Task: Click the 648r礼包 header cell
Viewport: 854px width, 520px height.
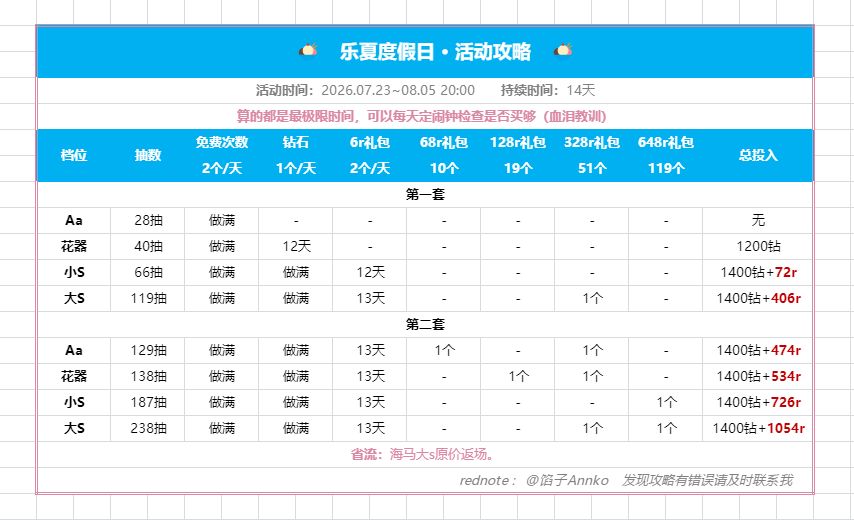Action: coord(666,142)
